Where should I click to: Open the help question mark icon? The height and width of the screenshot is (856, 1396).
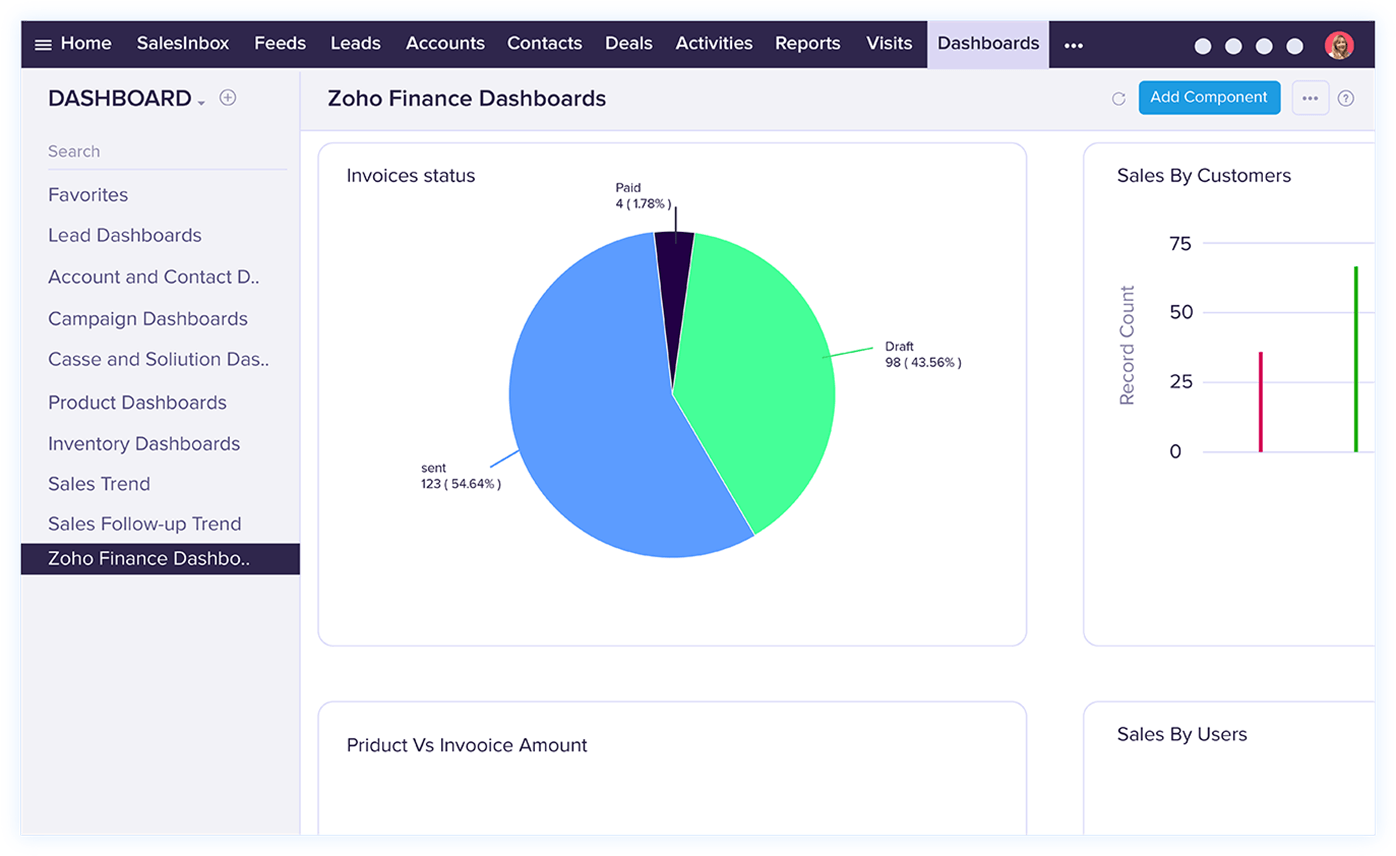pos(1346,98)
